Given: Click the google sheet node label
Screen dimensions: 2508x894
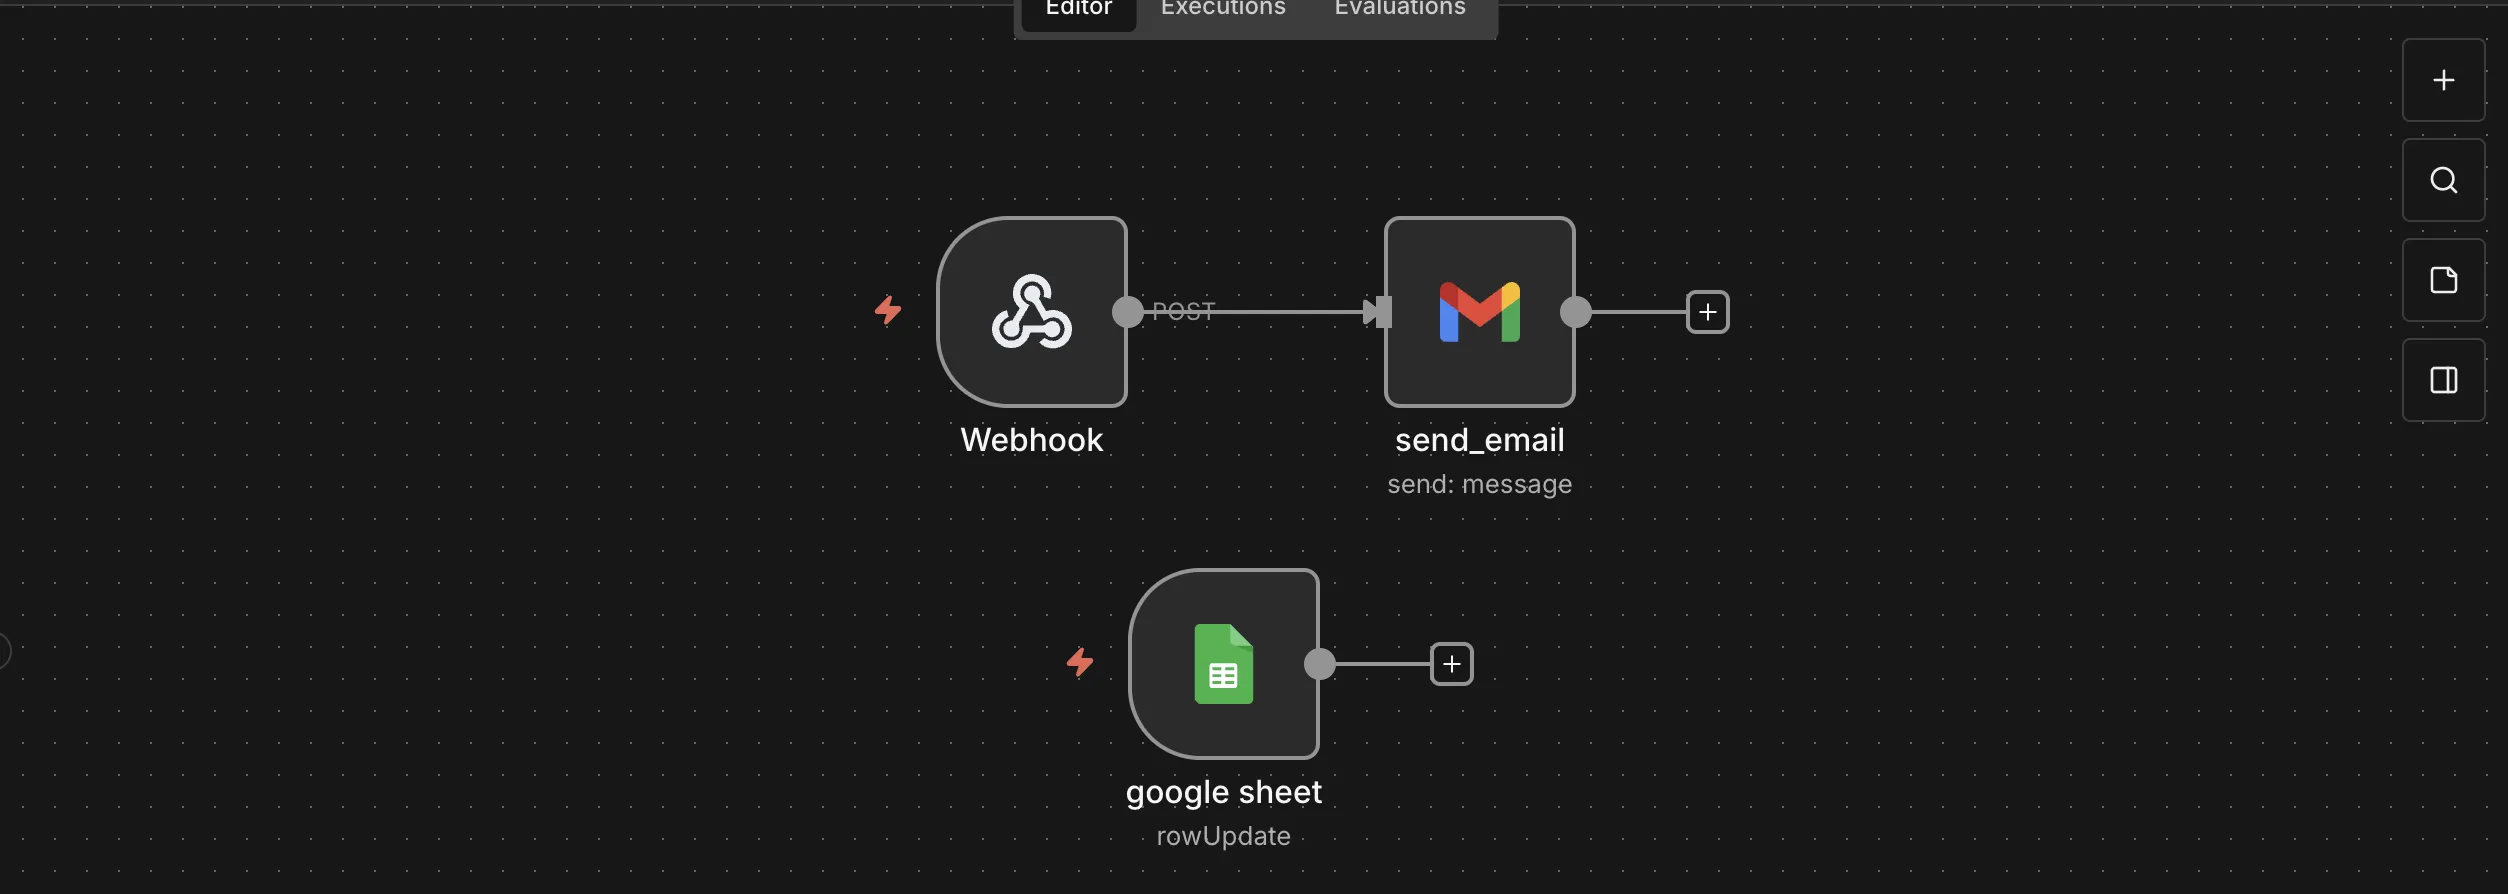Looking at the screenshot, I should pyautogui.click(x=1224, y=792).
